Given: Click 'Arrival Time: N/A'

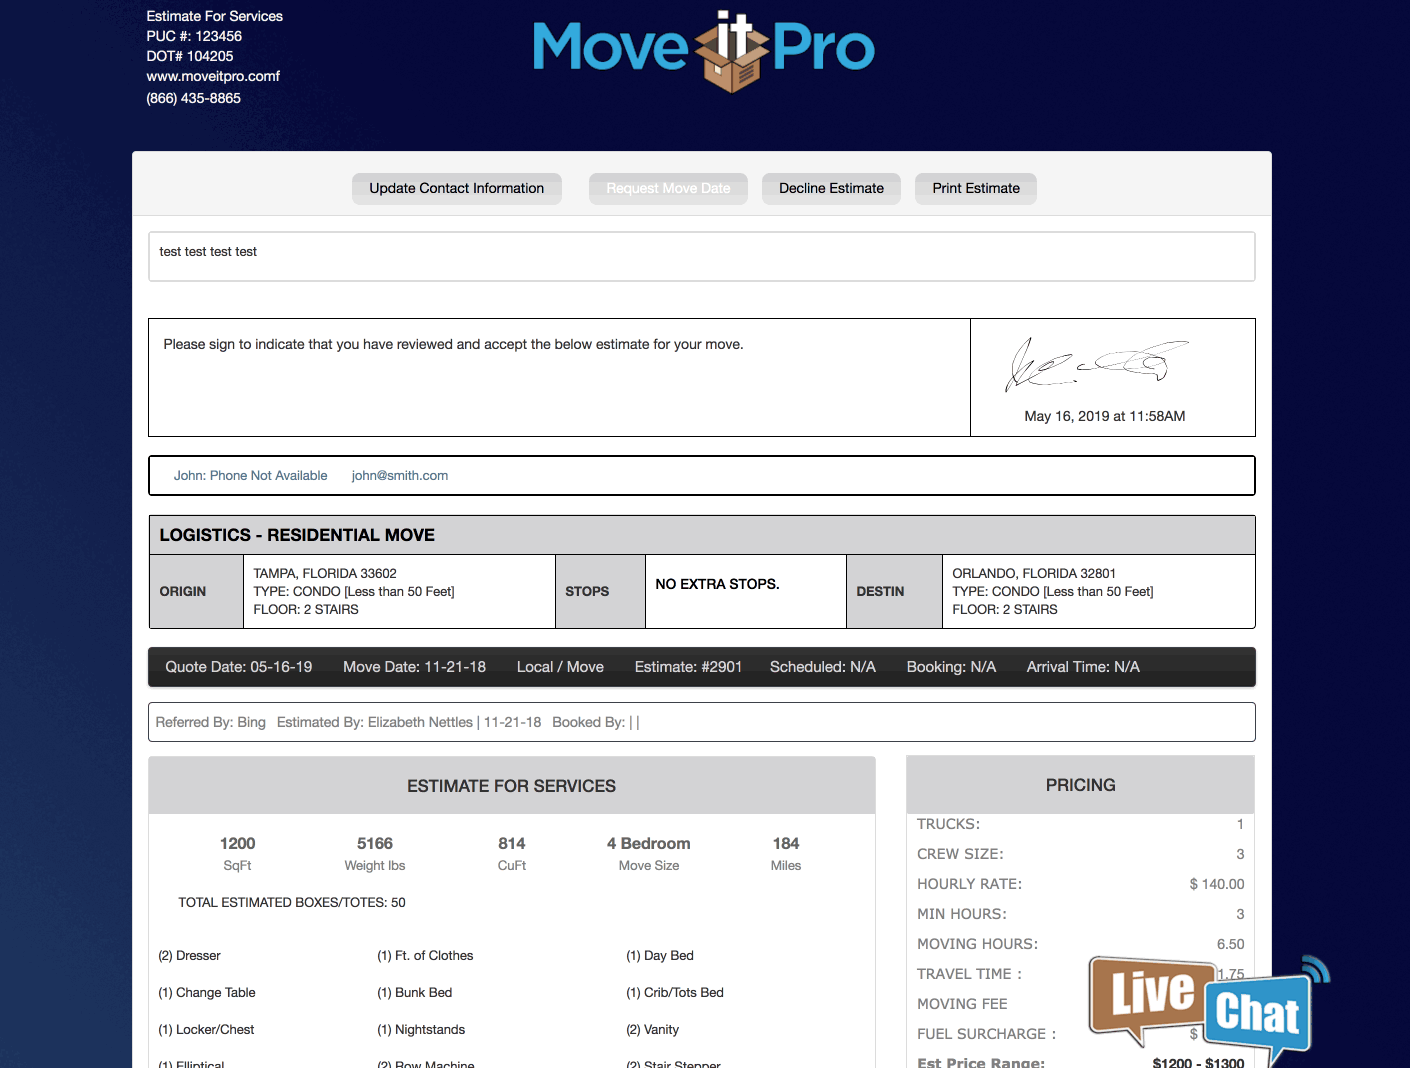Looking at the screenshot, I should click(1083, 667).
